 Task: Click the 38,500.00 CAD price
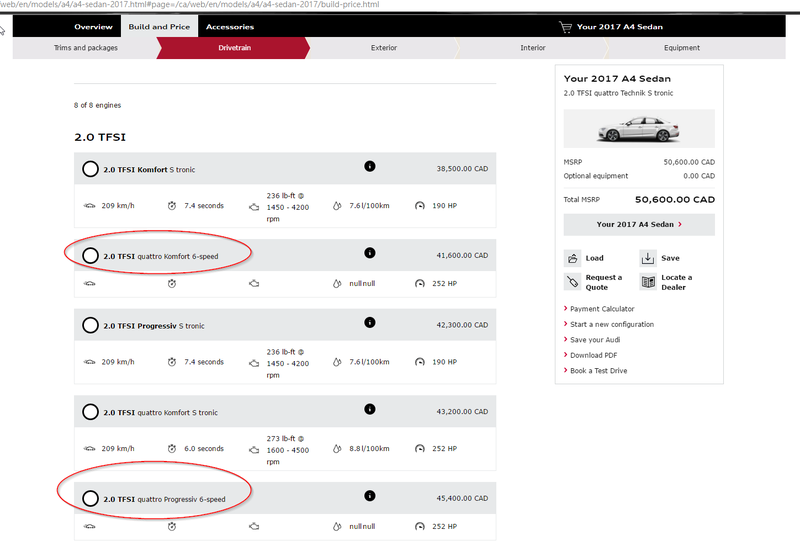pyautogui.click(x=462, y=168)
